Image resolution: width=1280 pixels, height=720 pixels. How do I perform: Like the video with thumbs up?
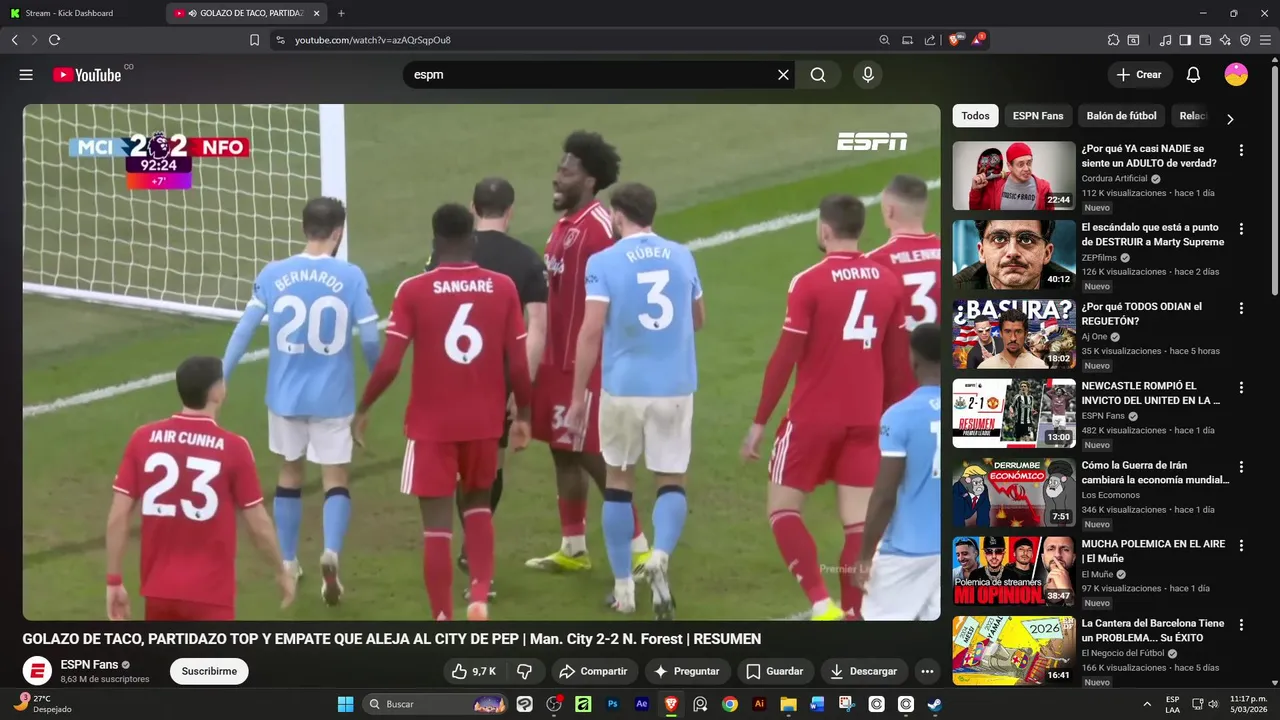click(x=474, y=671)
